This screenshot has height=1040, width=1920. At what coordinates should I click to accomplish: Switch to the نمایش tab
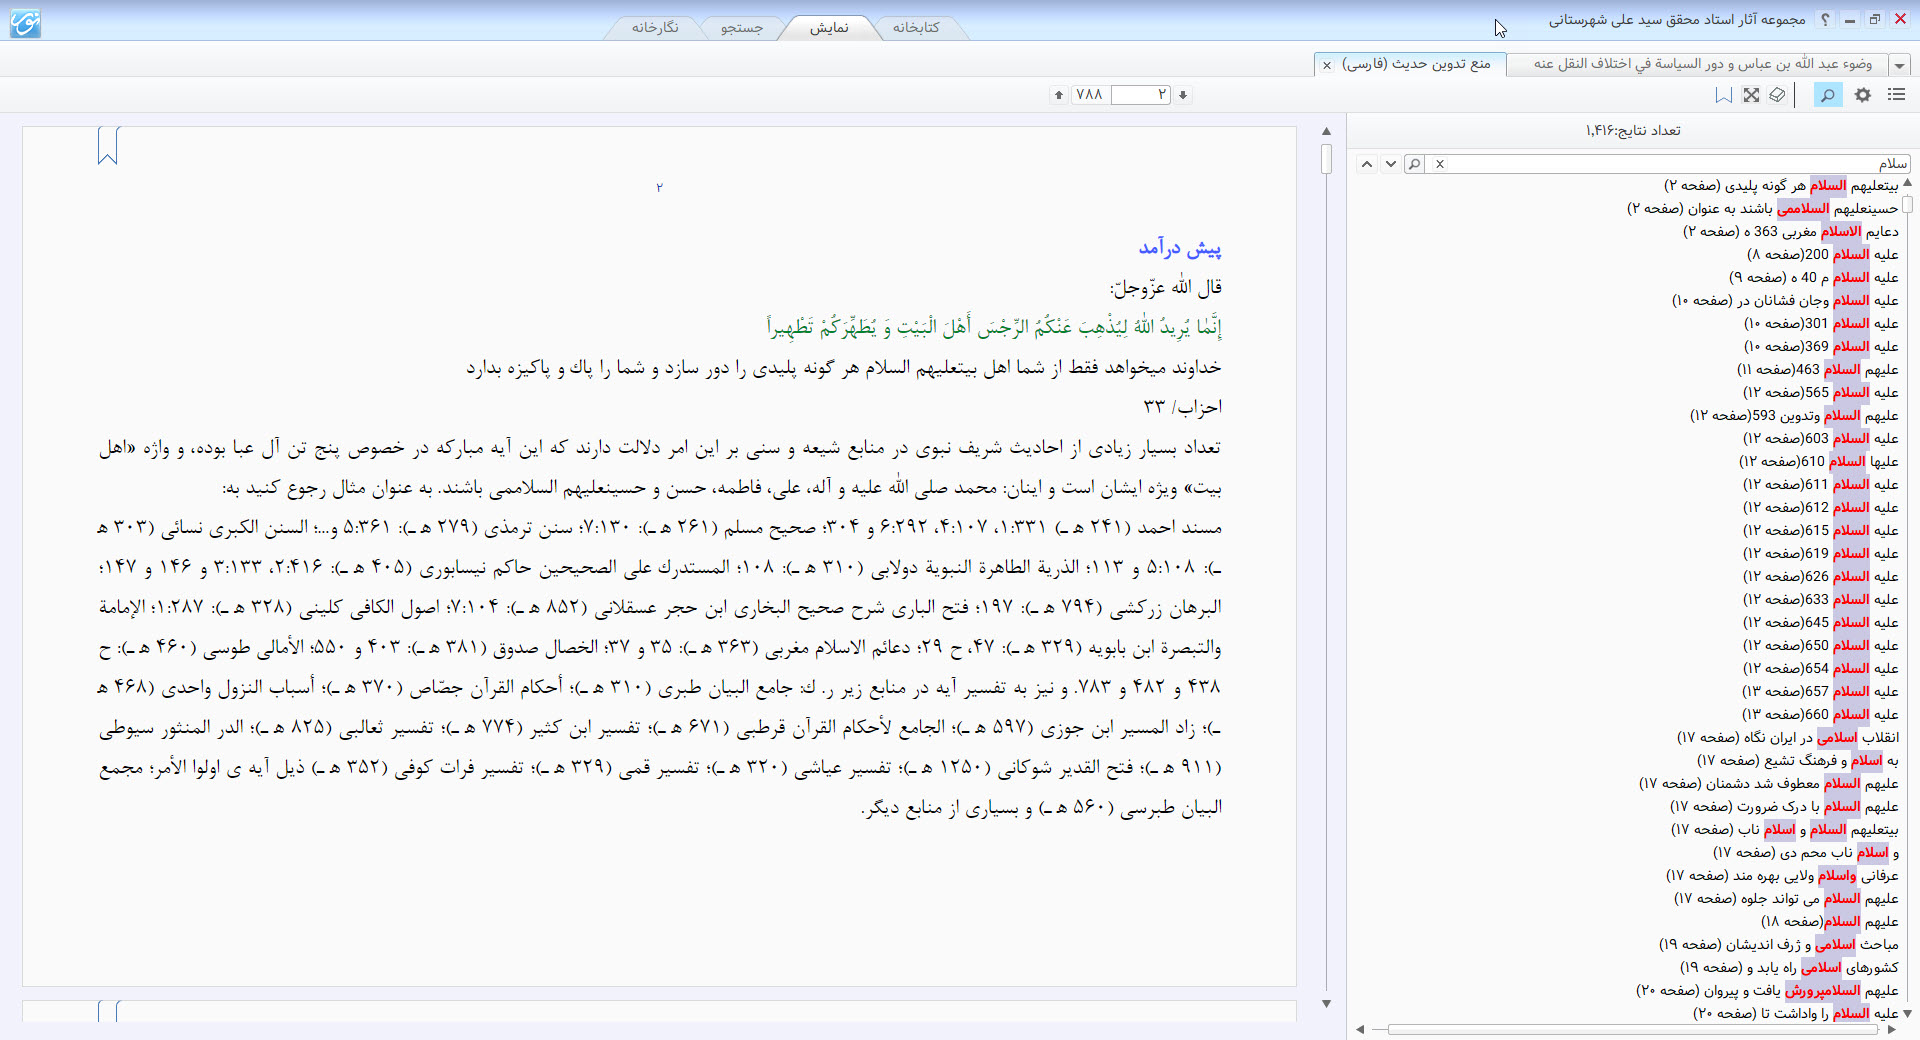point(829,27)
